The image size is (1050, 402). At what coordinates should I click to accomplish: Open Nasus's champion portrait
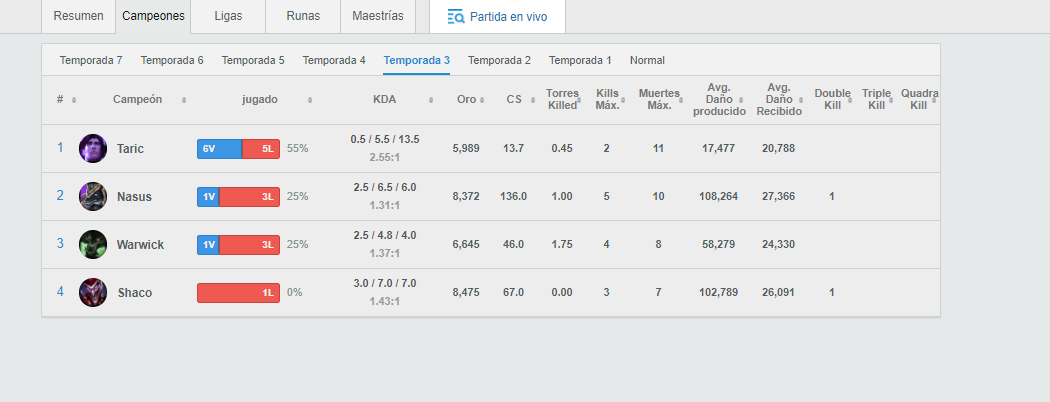coord(93,196)
